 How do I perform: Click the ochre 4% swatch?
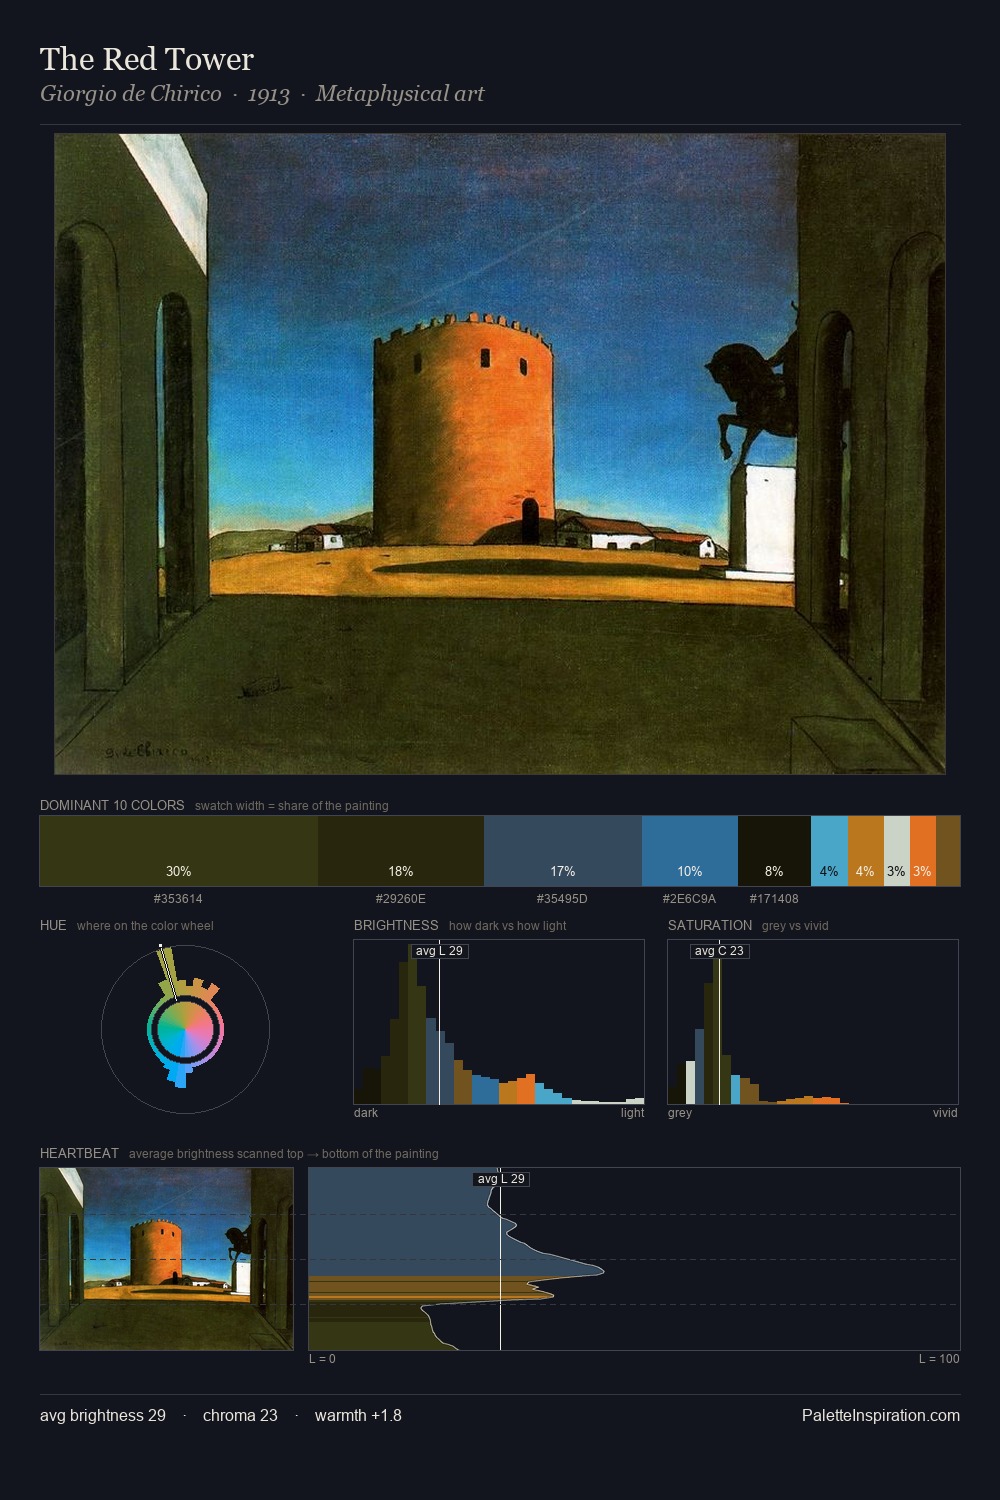point(866,851)
